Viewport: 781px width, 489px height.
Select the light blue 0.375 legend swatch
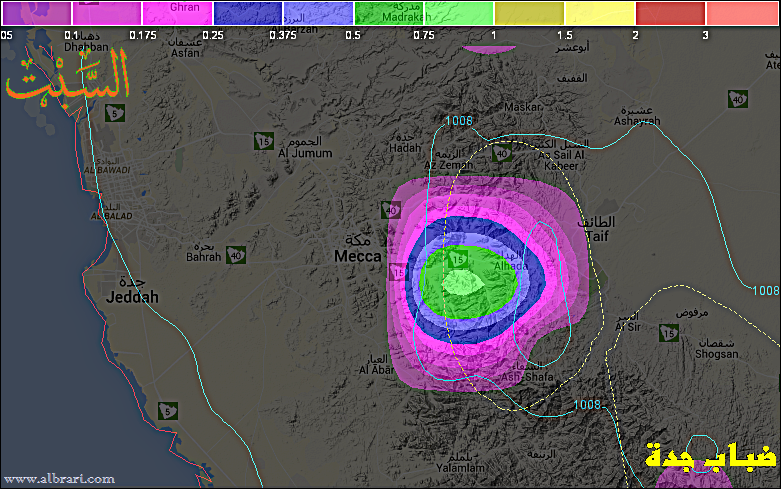point(318,13)
